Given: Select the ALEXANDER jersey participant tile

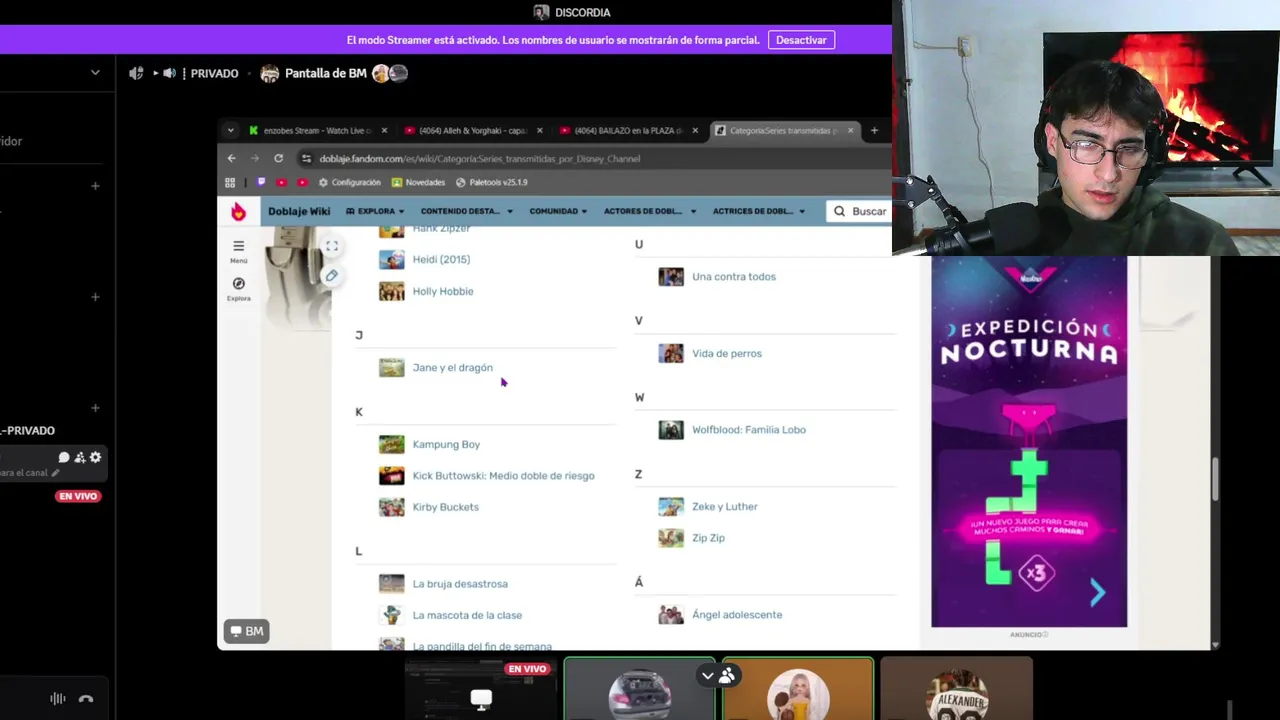Looking at the screenshot, I should [957, 688].
